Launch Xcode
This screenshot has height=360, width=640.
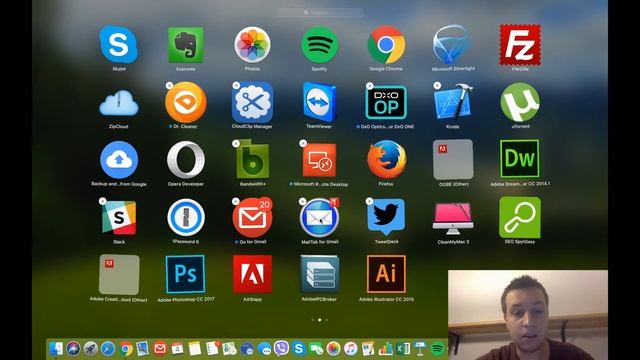tap(453, 102)
